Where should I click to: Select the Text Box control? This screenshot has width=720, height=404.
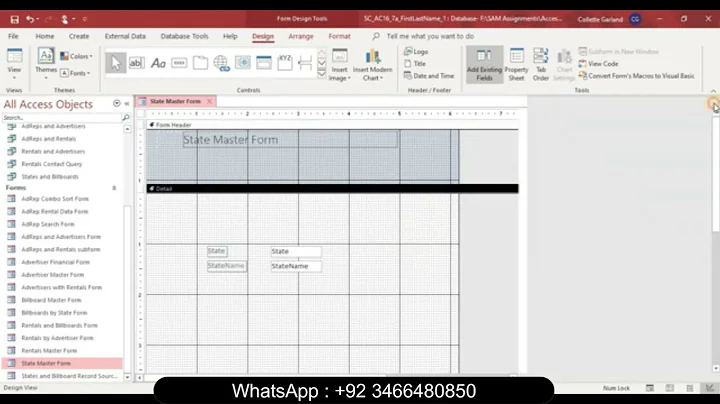[x=137, y=63]
